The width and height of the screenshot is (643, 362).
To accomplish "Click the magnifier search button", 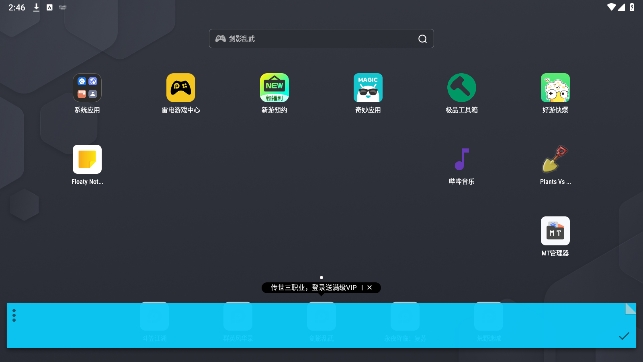I will coord(422,39).
